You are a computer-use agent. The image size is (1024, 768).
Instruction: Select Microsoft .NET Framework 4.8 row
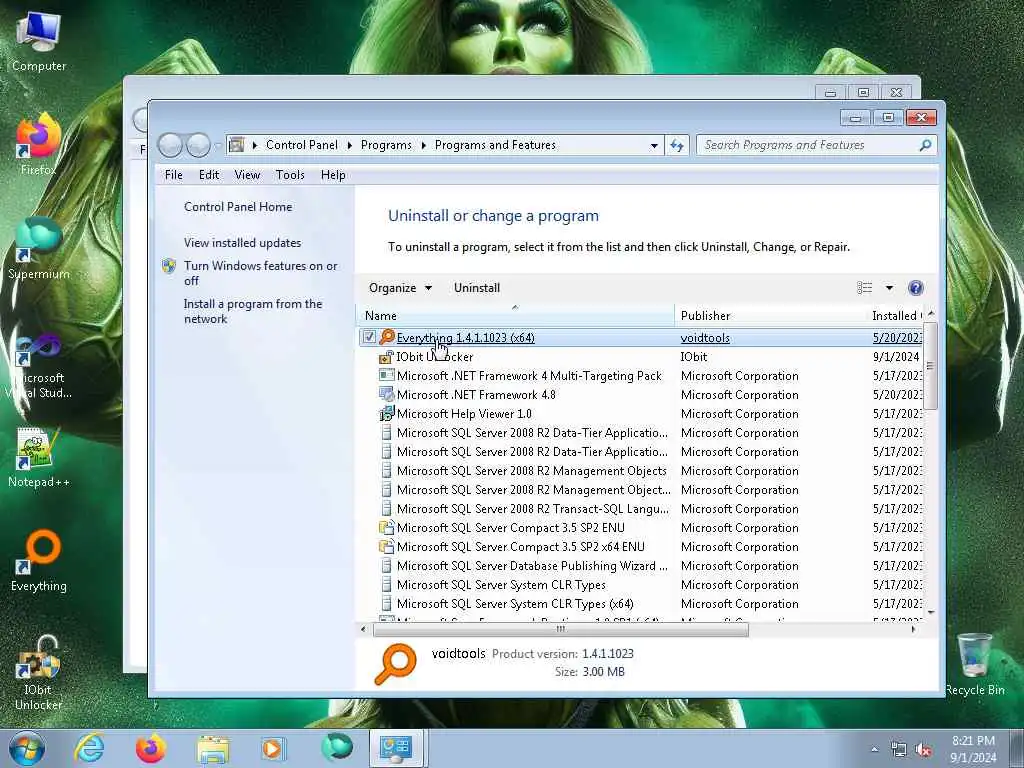click(640, 394)
